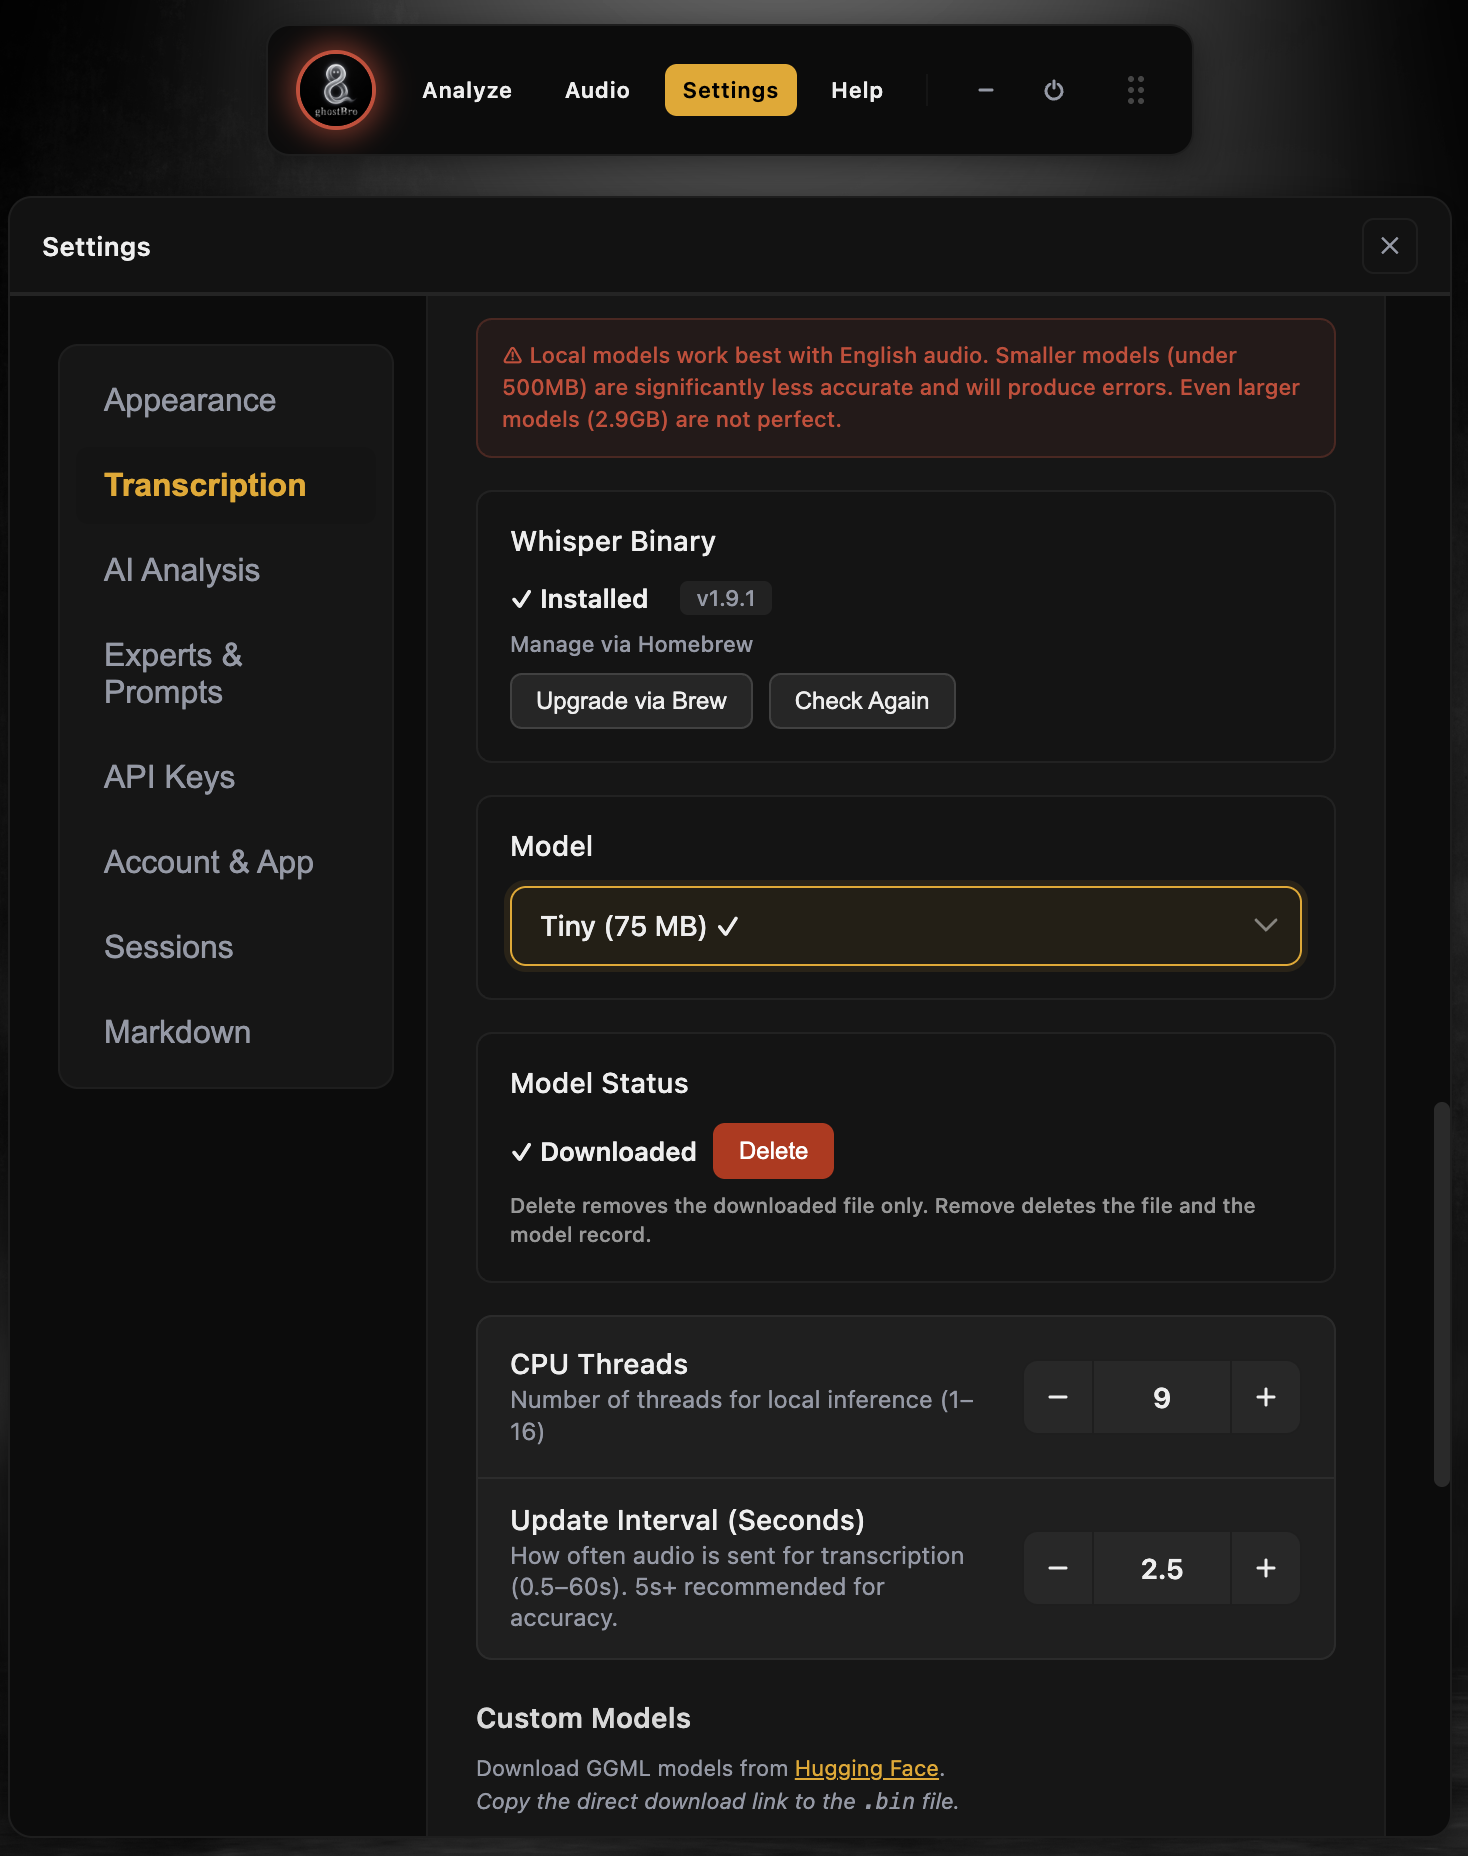Select the Settings tab
Viewport: 1468px width, 1856px height.
coord(731,90)
